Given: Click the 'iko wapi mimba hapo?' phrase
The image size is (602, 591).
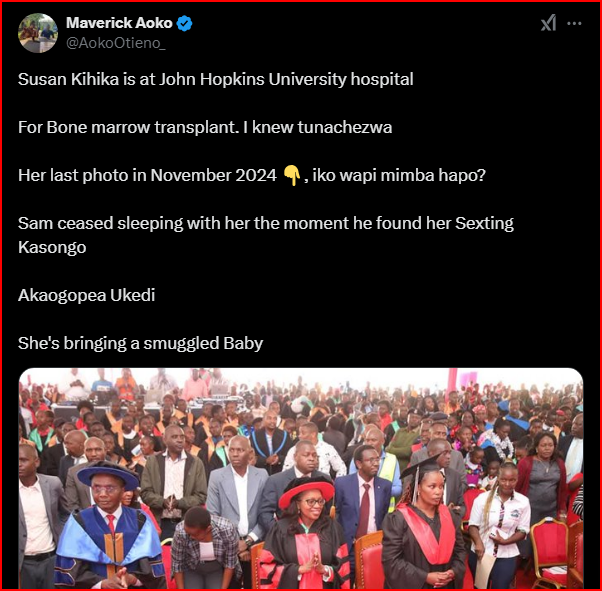Looking at the screenshot, I should click(399, 175).
